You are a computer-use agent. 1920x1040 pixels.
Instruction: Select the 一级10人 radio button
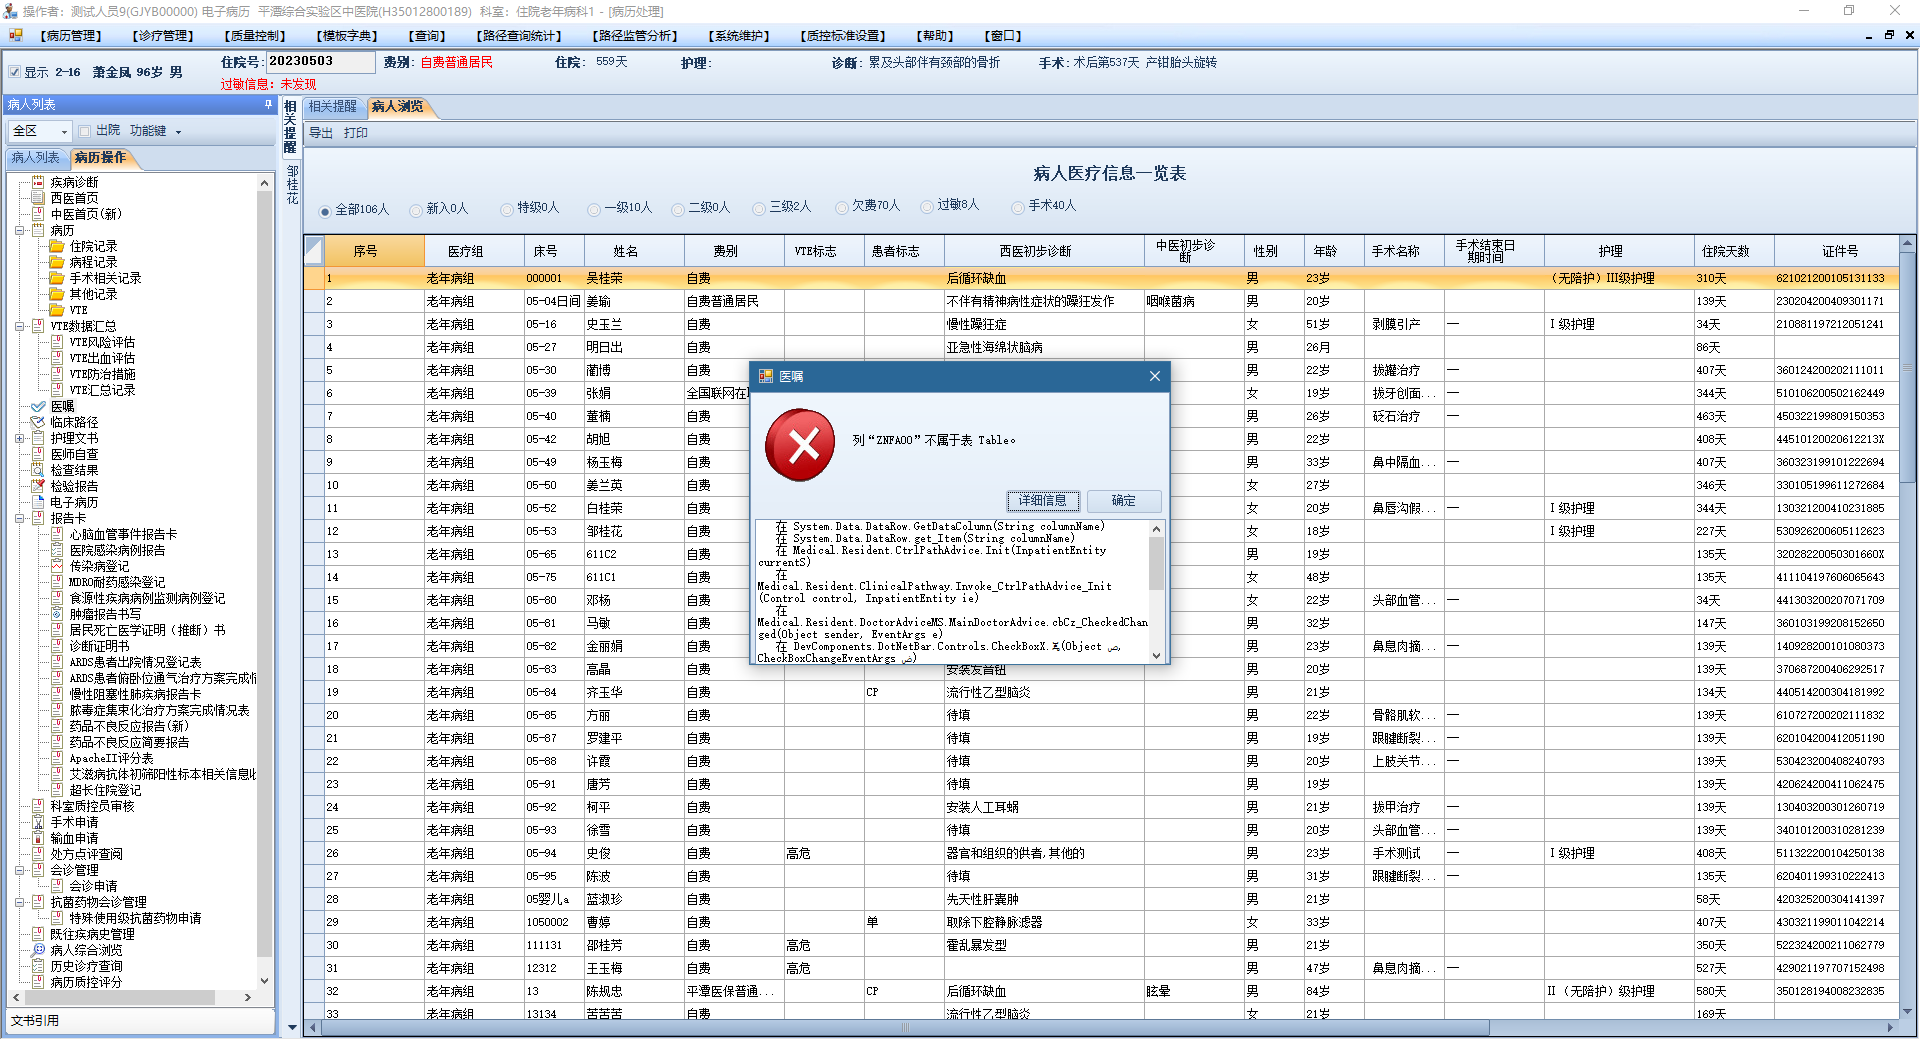(594, 209)
